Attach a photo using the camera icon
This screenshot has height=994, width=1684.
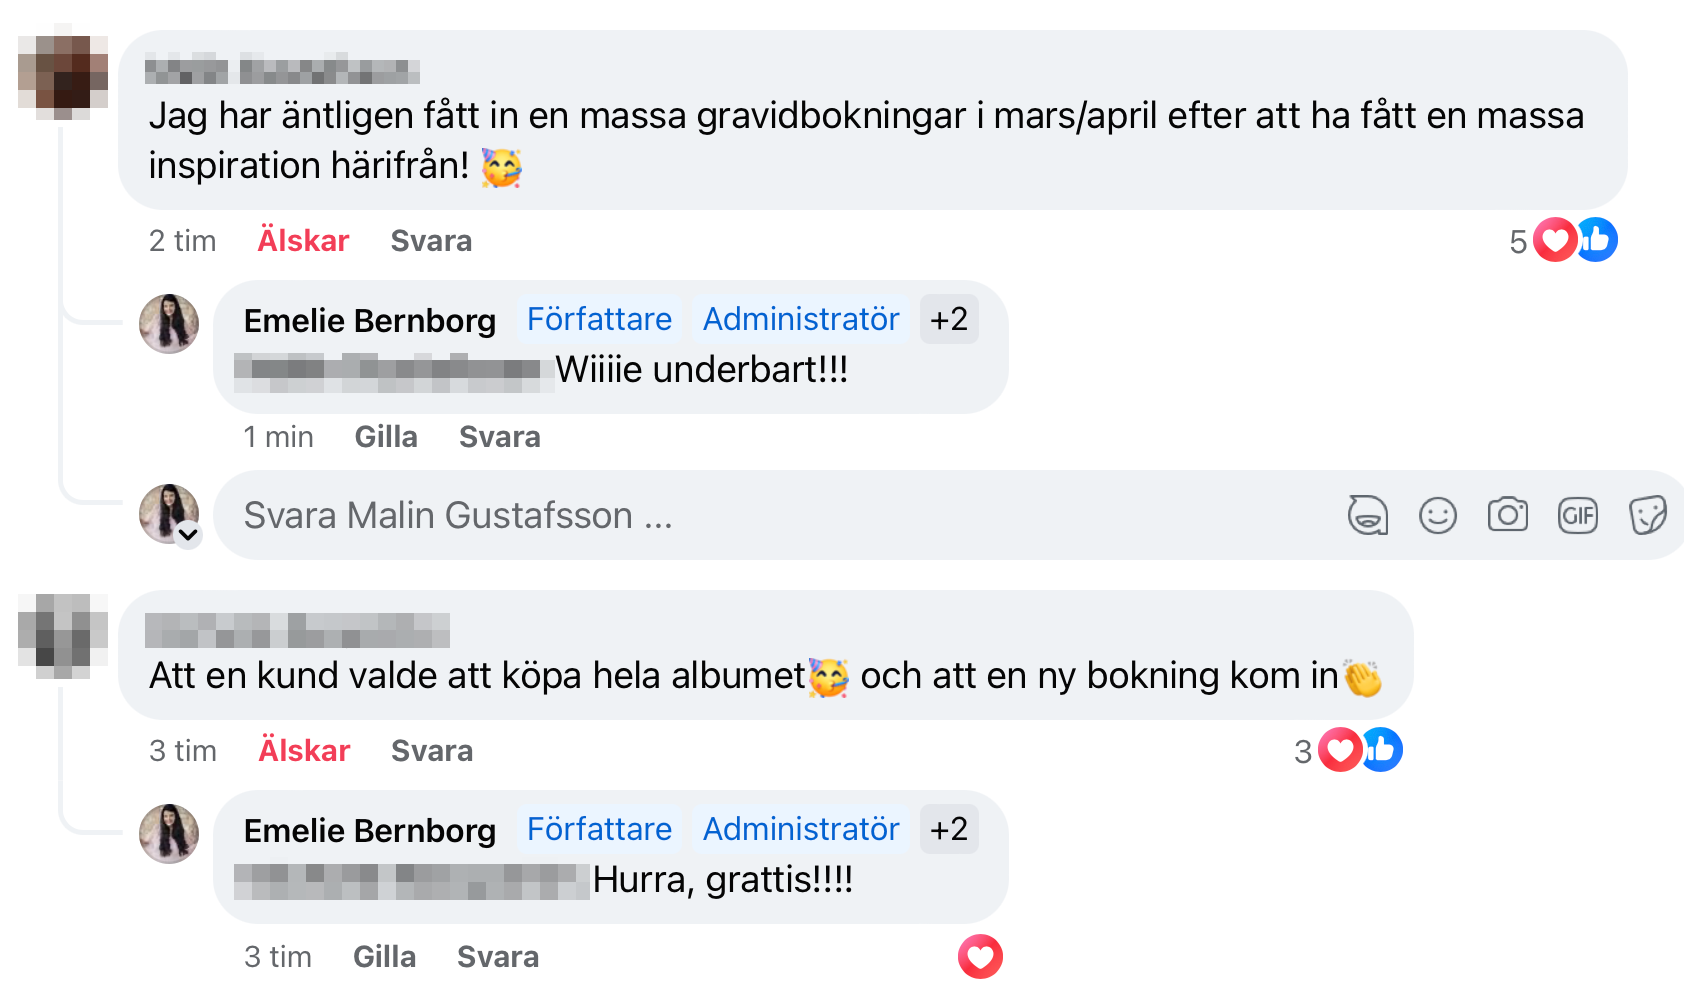(x=1507, y=516)
